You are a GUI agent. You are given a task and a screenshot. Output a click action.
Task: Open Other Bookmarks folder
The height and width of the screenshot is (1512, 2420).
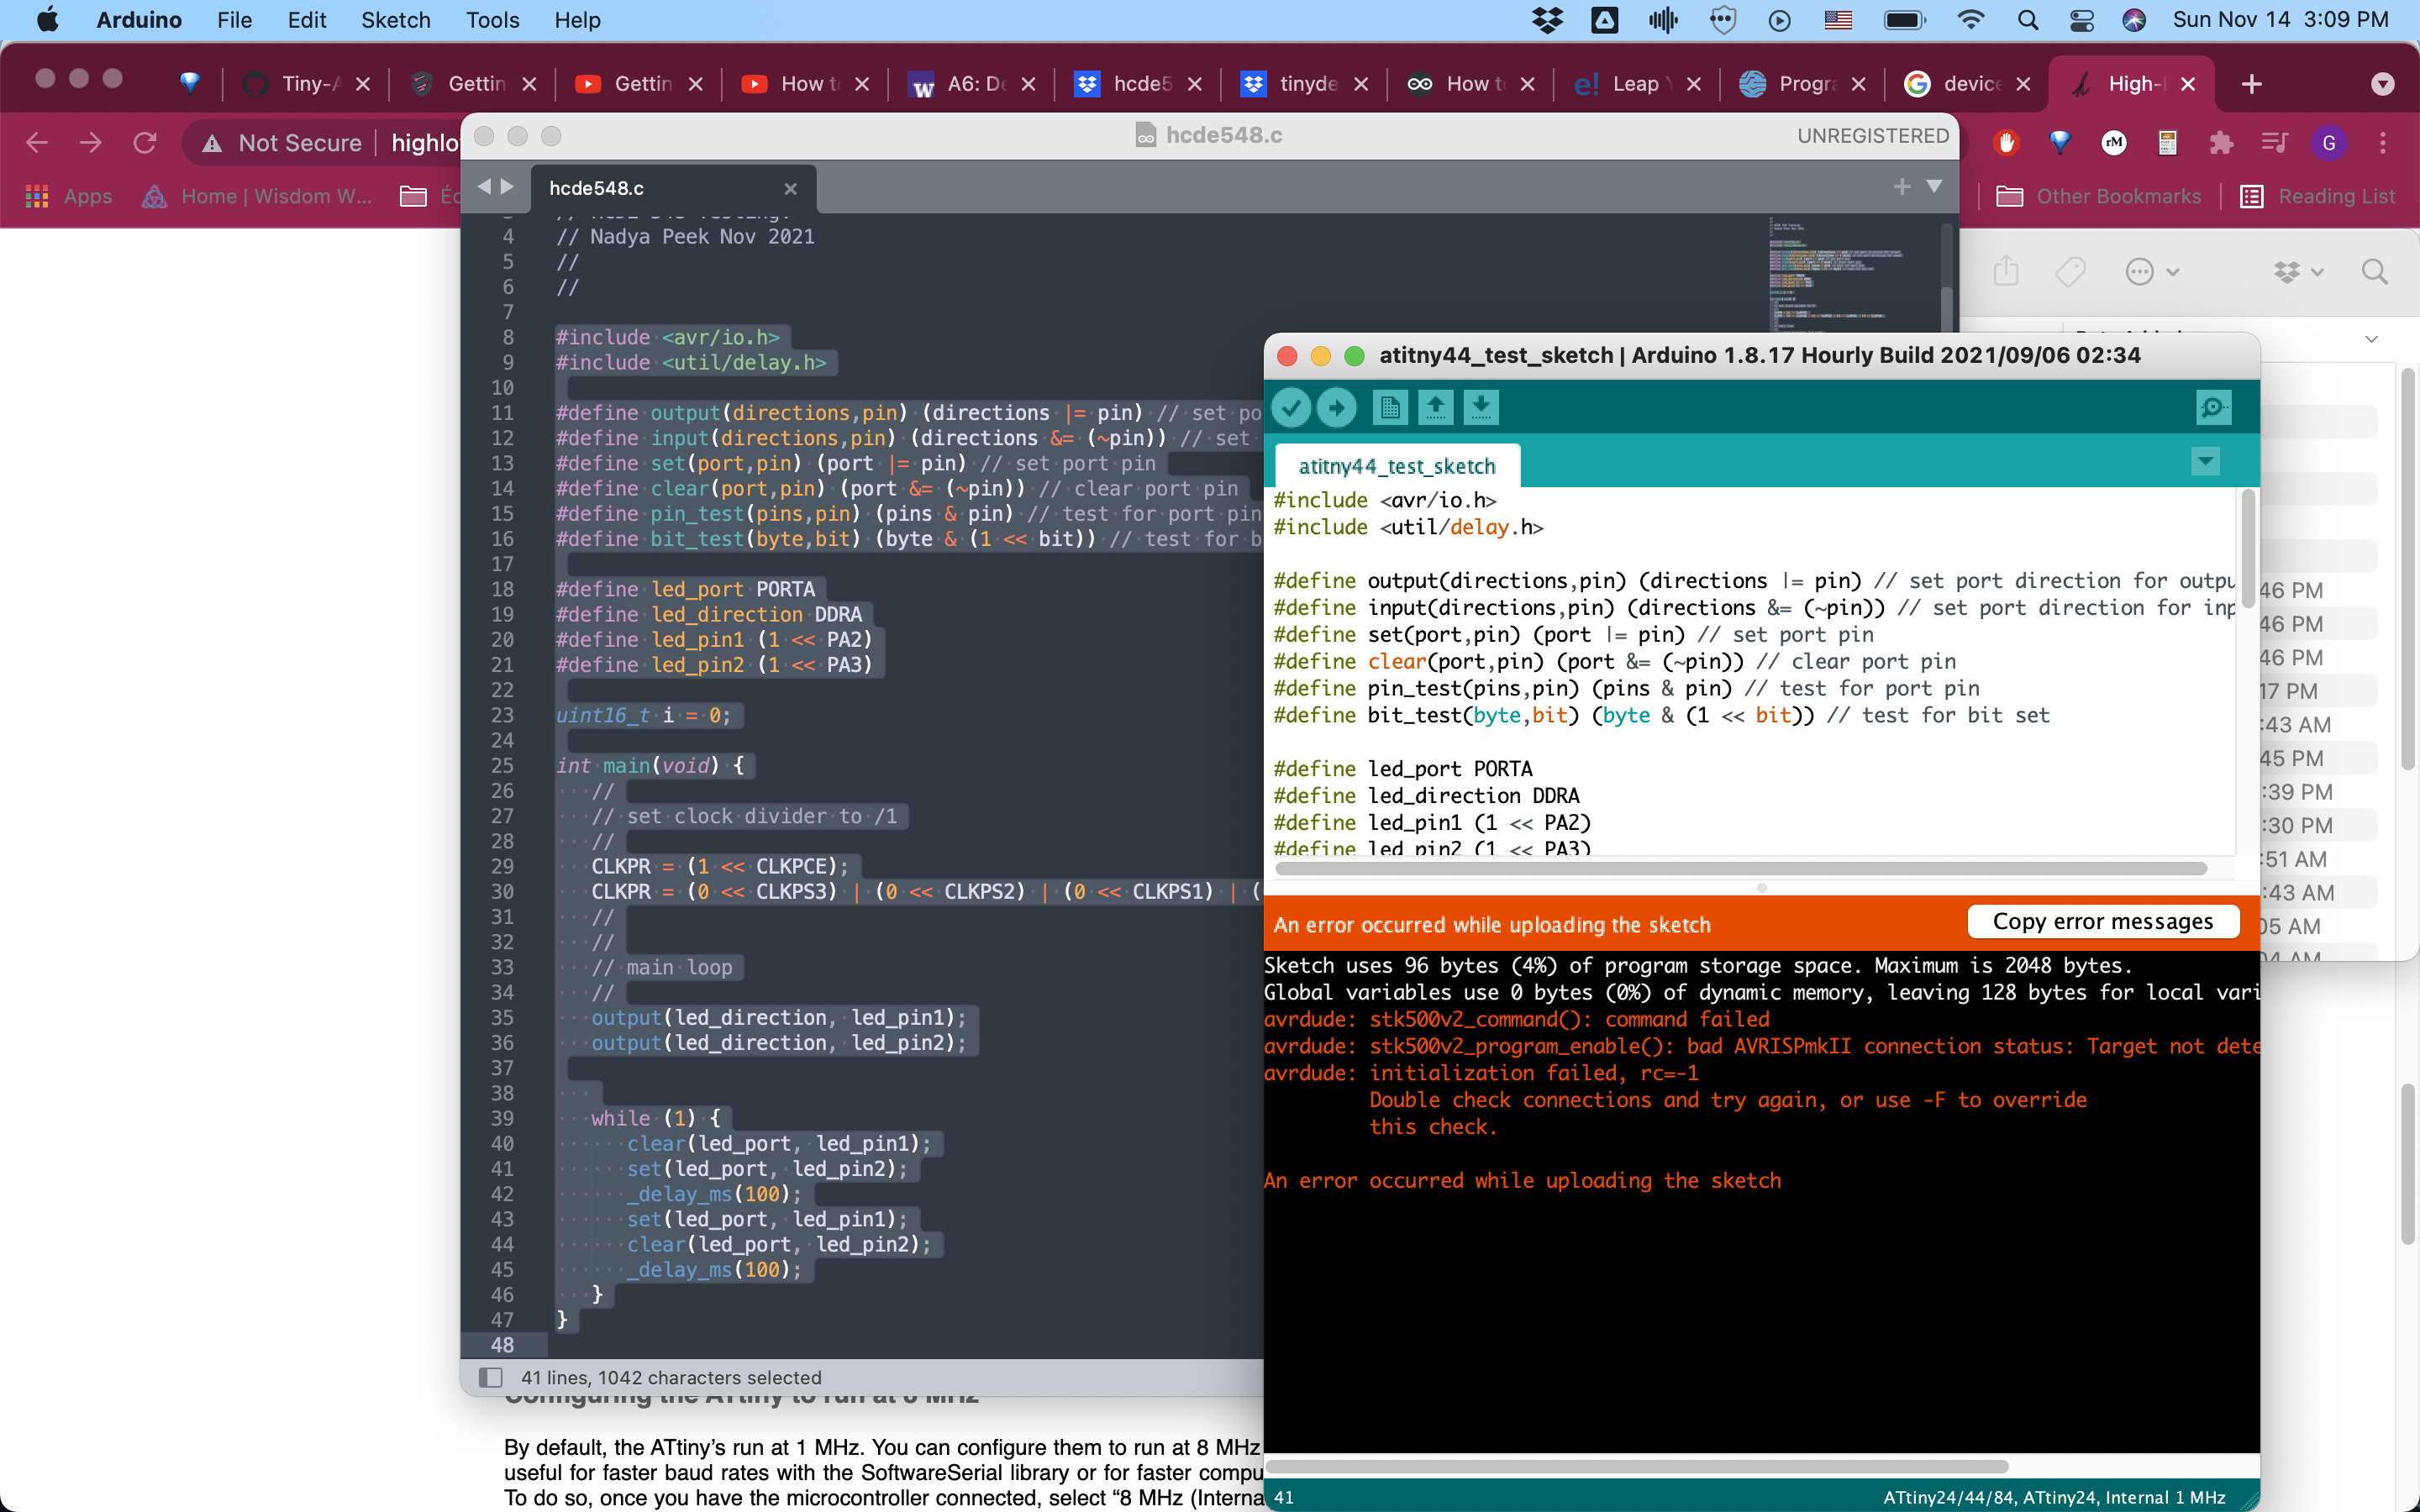2098,196
